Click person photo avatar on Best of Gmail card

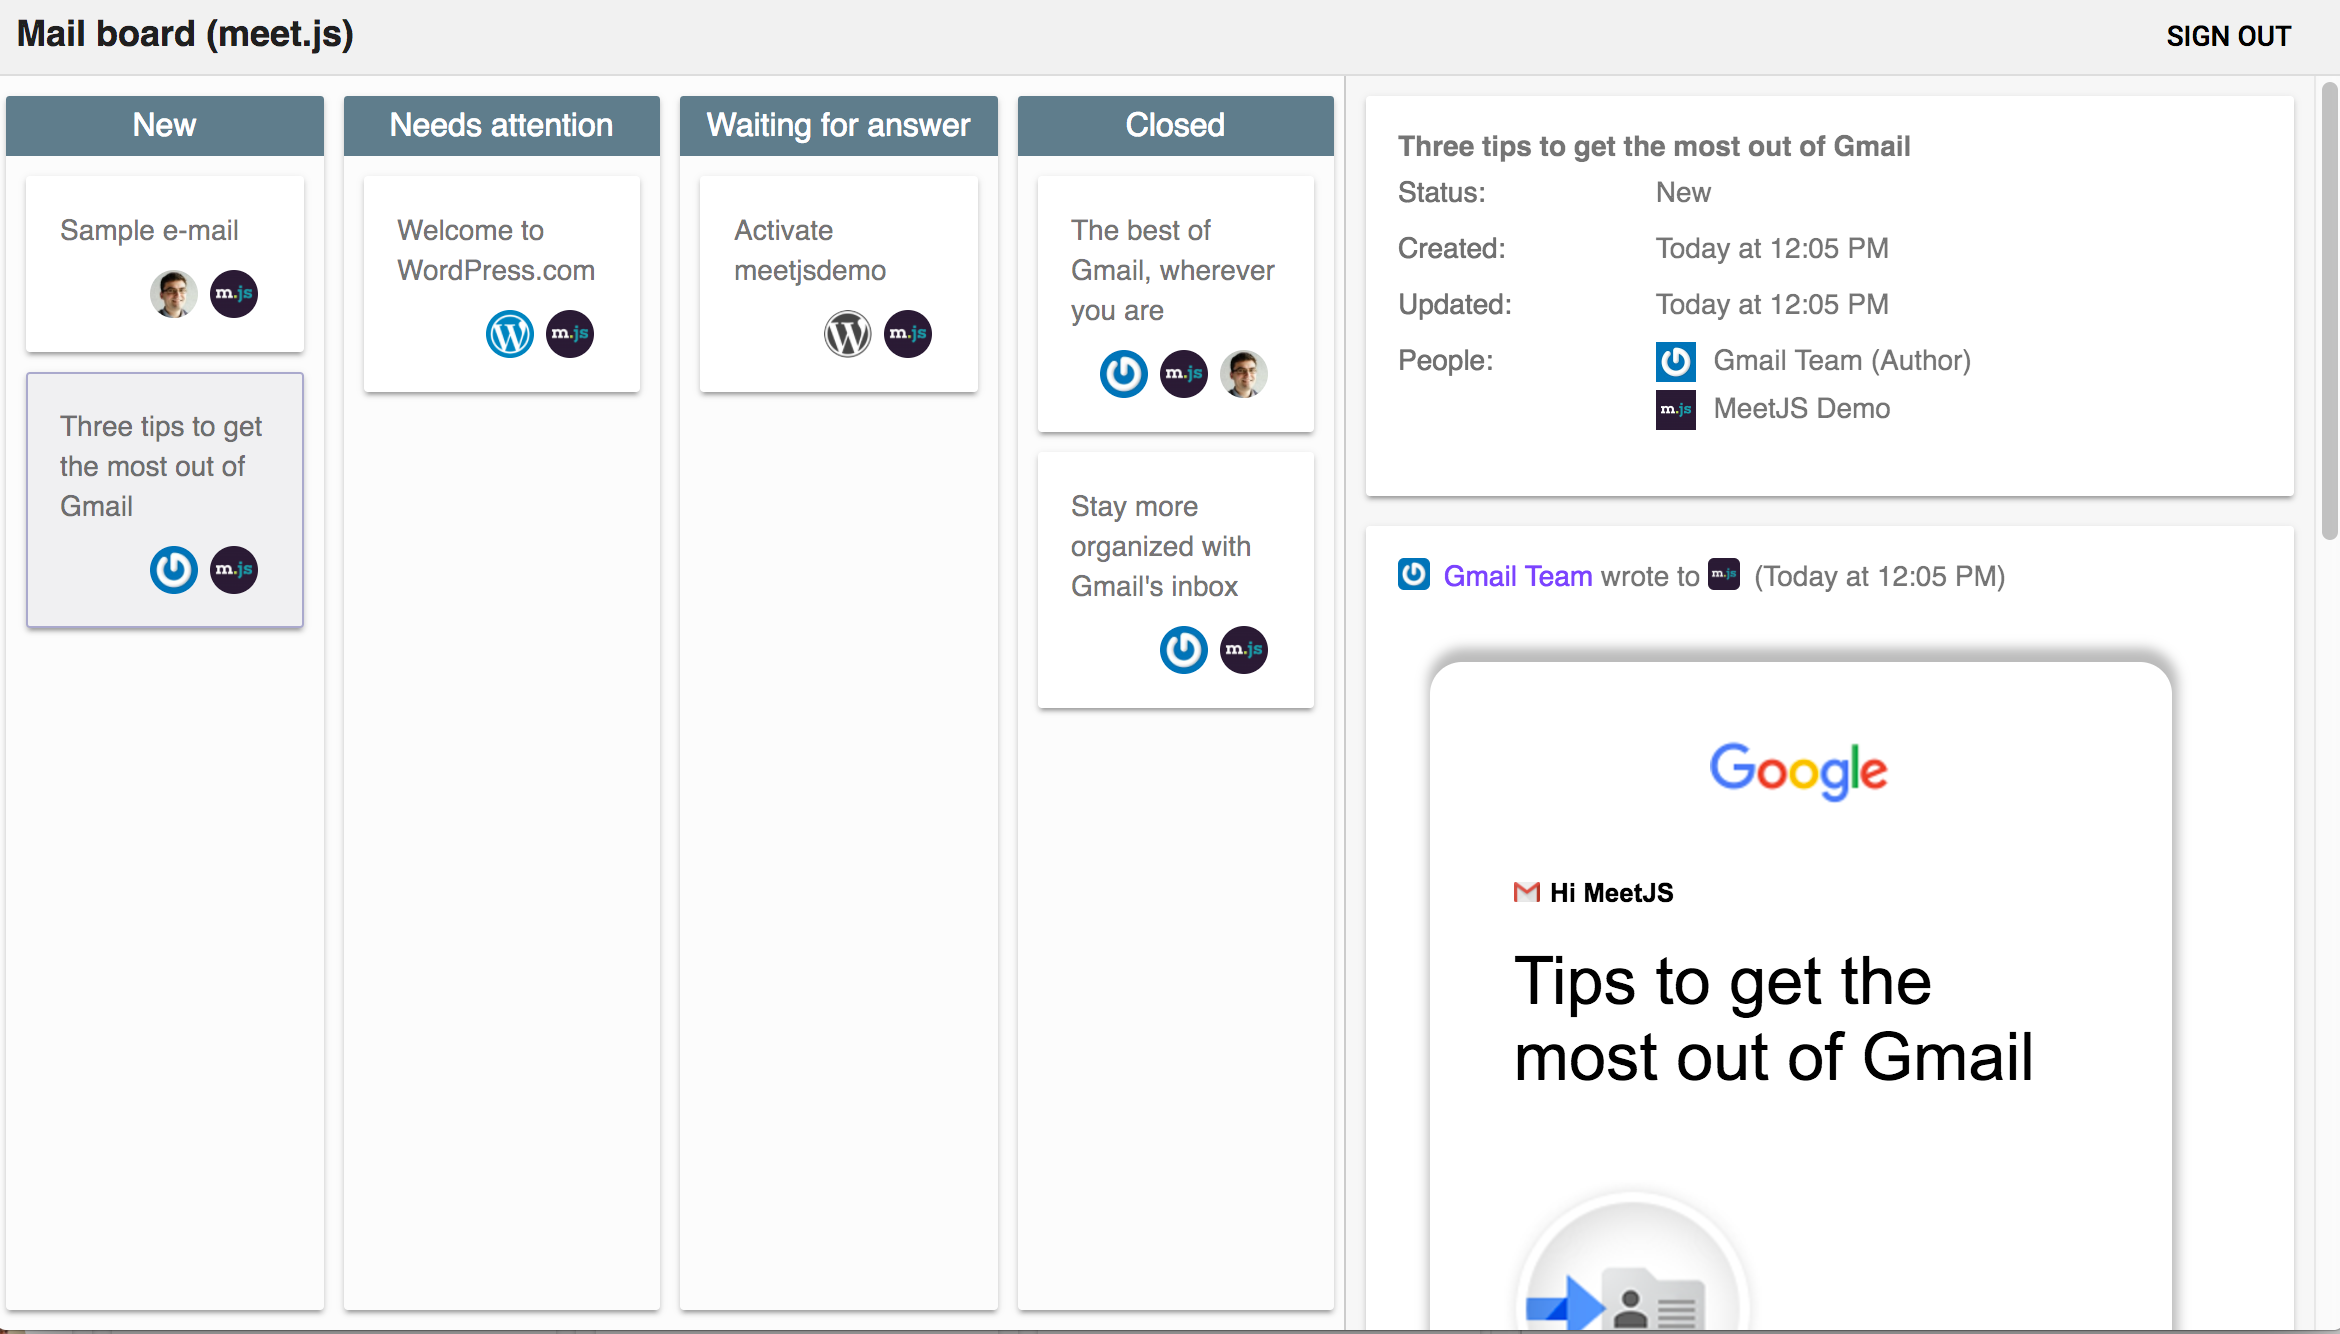tap(1244, 373)
